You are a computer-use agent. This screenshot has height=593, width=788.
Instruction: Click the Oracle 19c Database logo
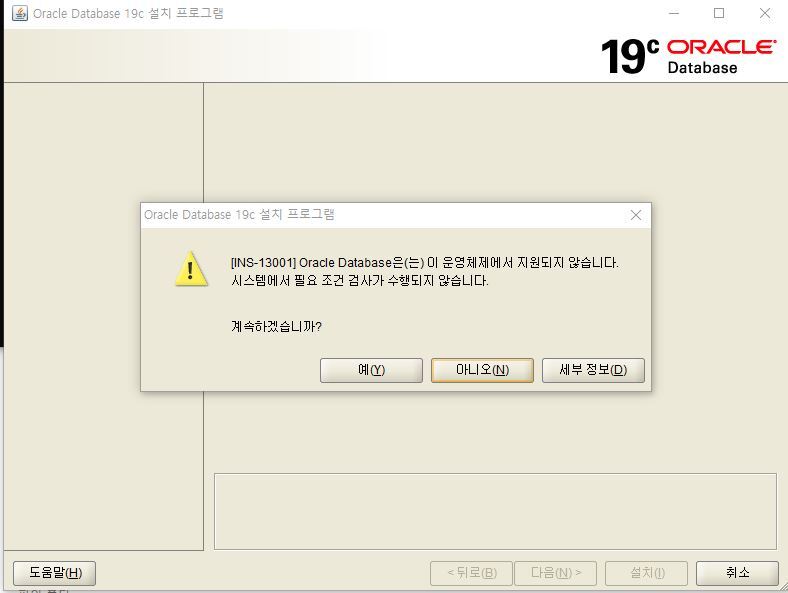(688, 56)
